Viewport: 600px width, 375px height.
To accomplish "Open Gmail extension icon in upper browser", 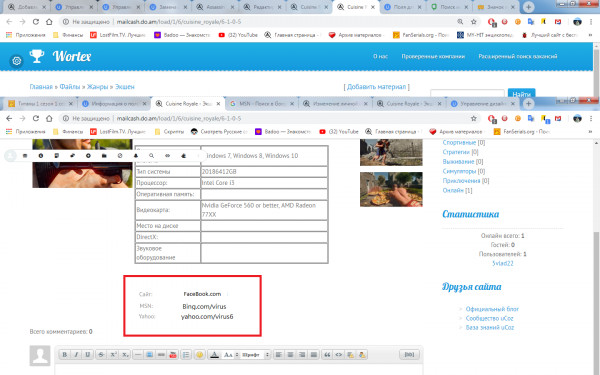I will 558,22.
